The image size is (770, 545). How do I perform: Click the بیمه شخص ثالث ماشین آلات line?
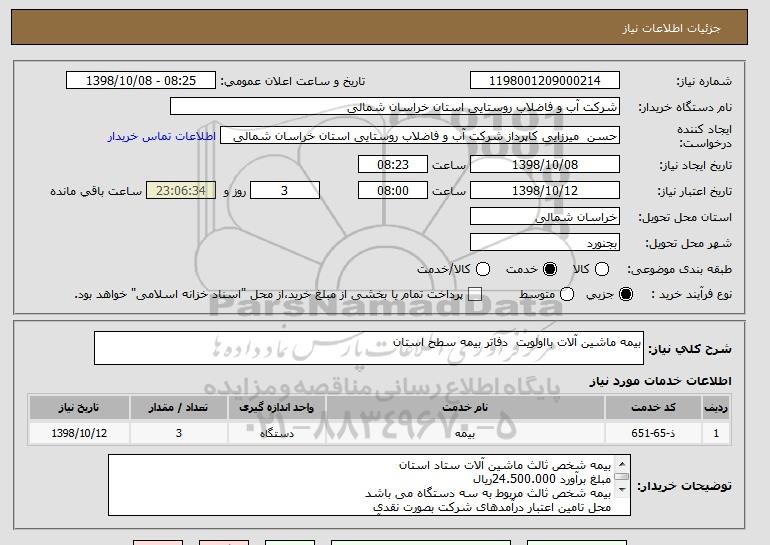click(505, 465)
